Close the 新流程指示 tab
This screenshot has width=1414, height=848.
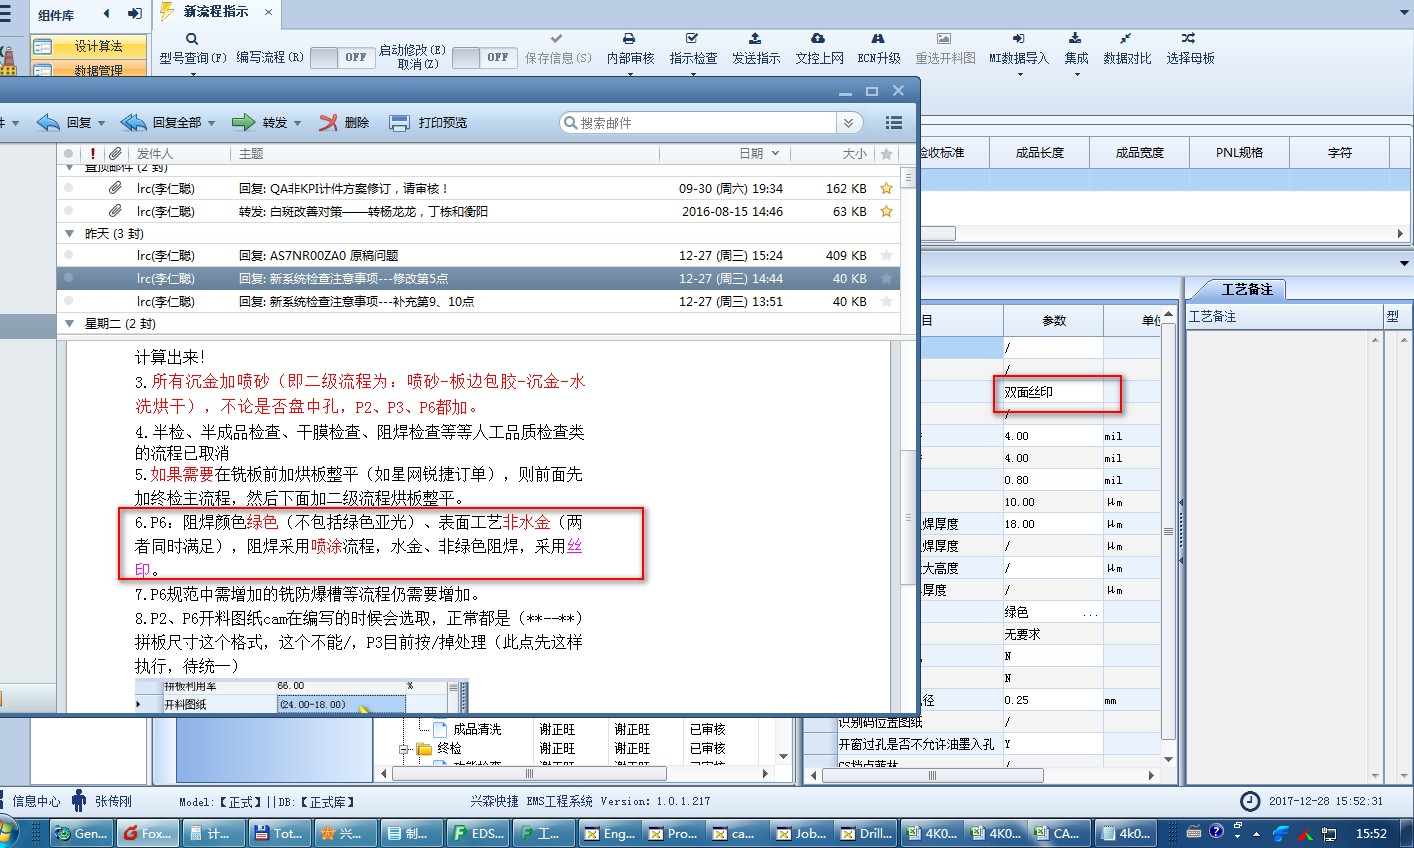[268, 12]
